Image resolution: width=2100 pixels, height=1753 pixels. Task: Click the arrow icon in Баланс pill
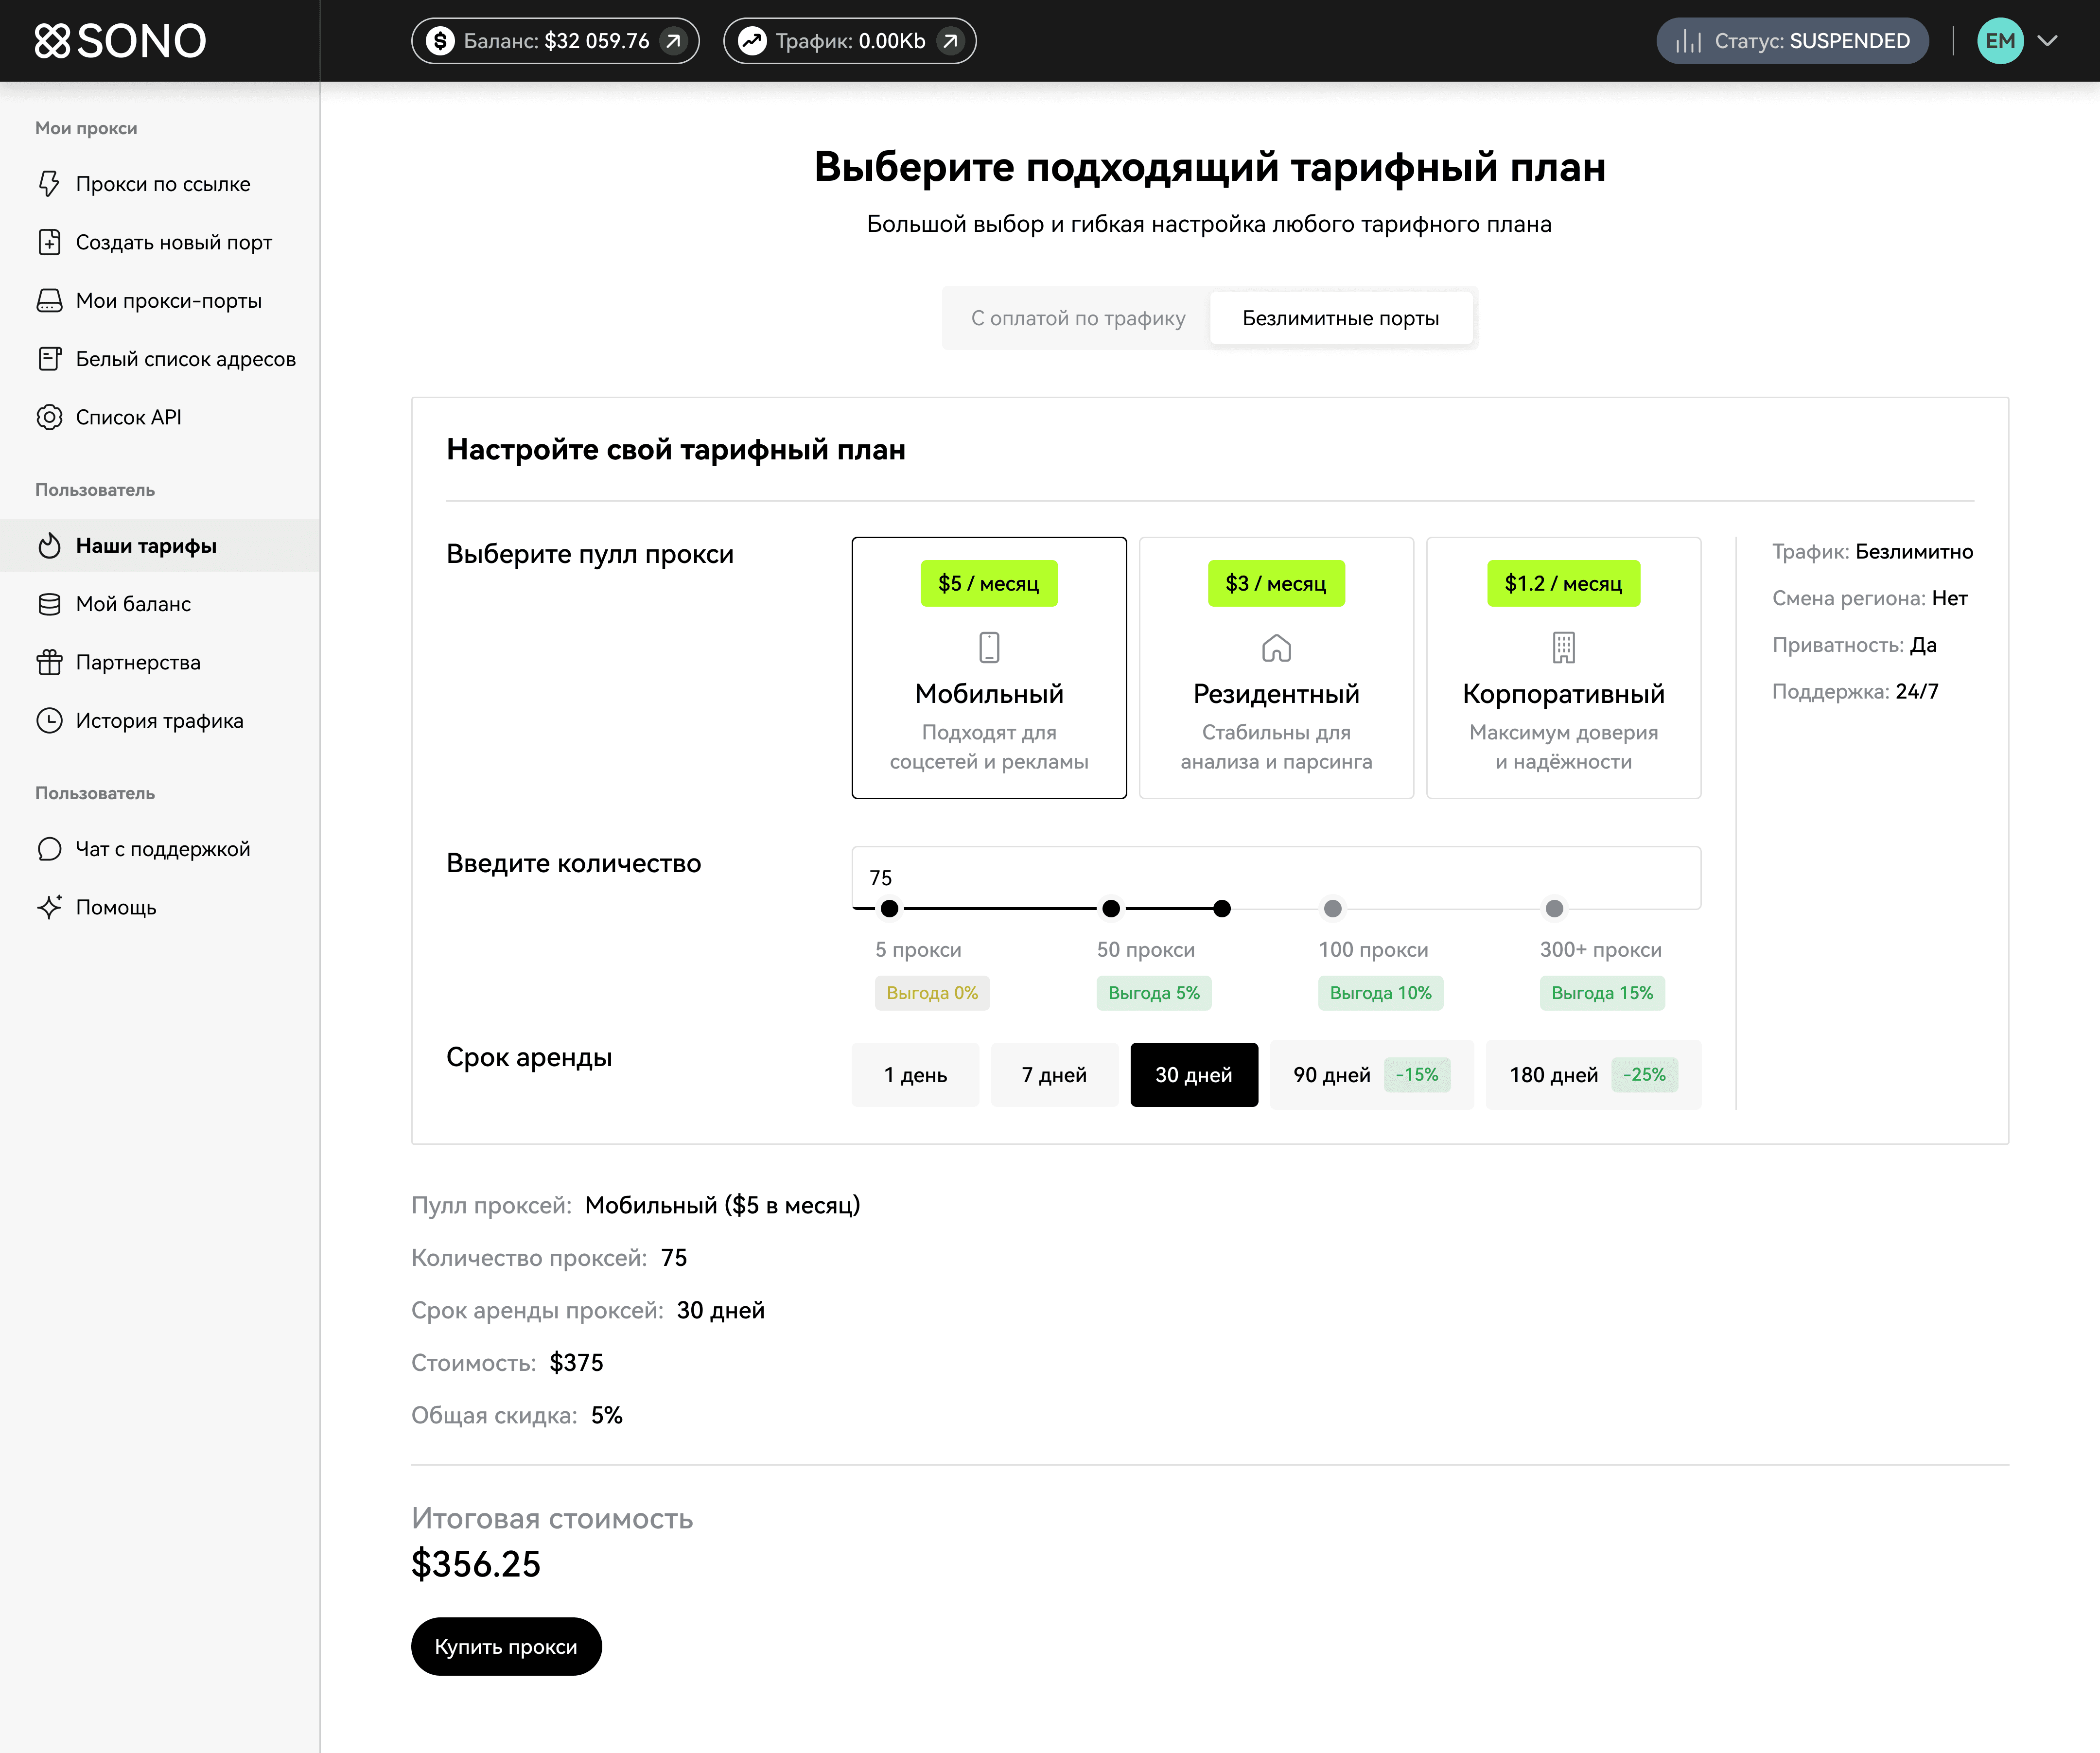point(674,41)
